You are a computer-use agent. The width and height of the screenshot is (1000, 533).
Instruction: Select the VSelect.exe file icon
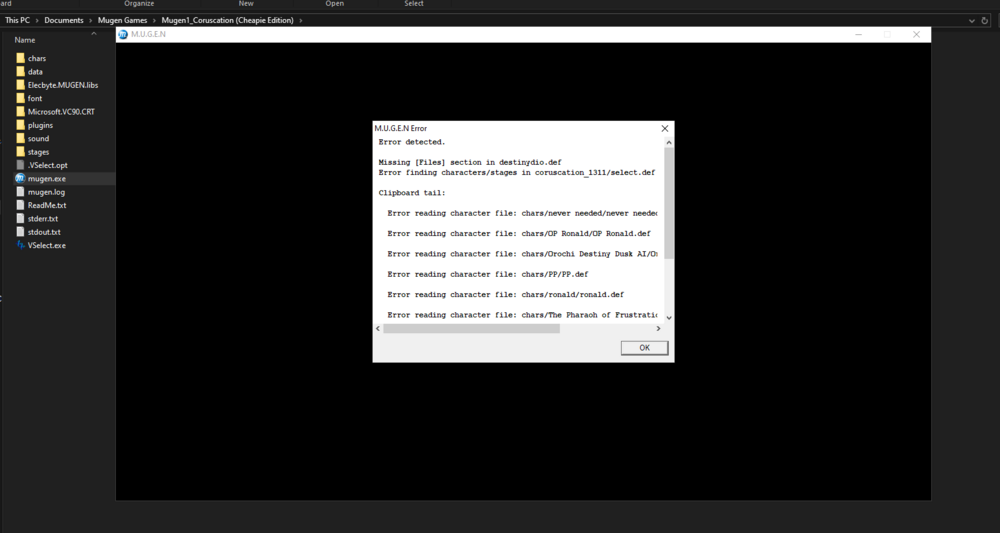tap(20, 245)
